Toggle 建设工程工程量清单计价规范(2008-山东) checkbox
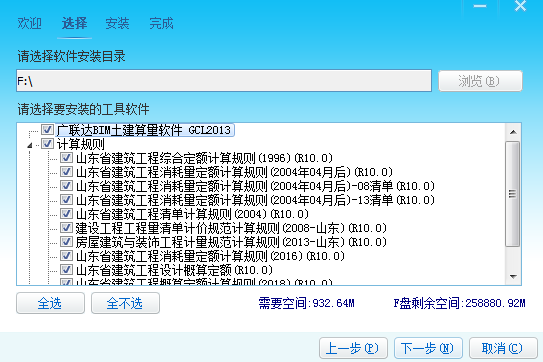The width and height of the screenshot is (543, 362). [66, 228]
